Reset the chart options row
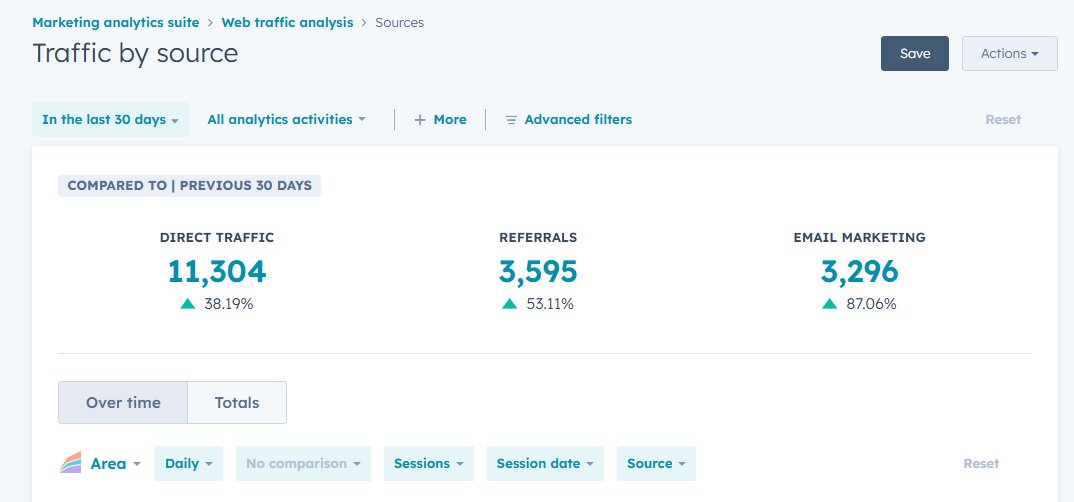This screenshot has height=502, width=1074. [x=981, y=464]
